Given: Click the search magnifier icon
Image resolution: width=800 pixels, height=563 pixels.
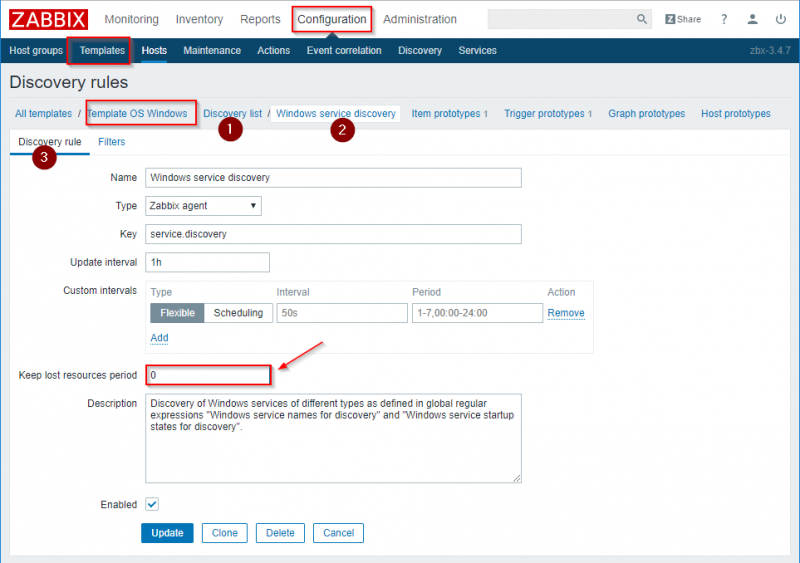Looking at the screenshot, I should click(x=641, y=19).
